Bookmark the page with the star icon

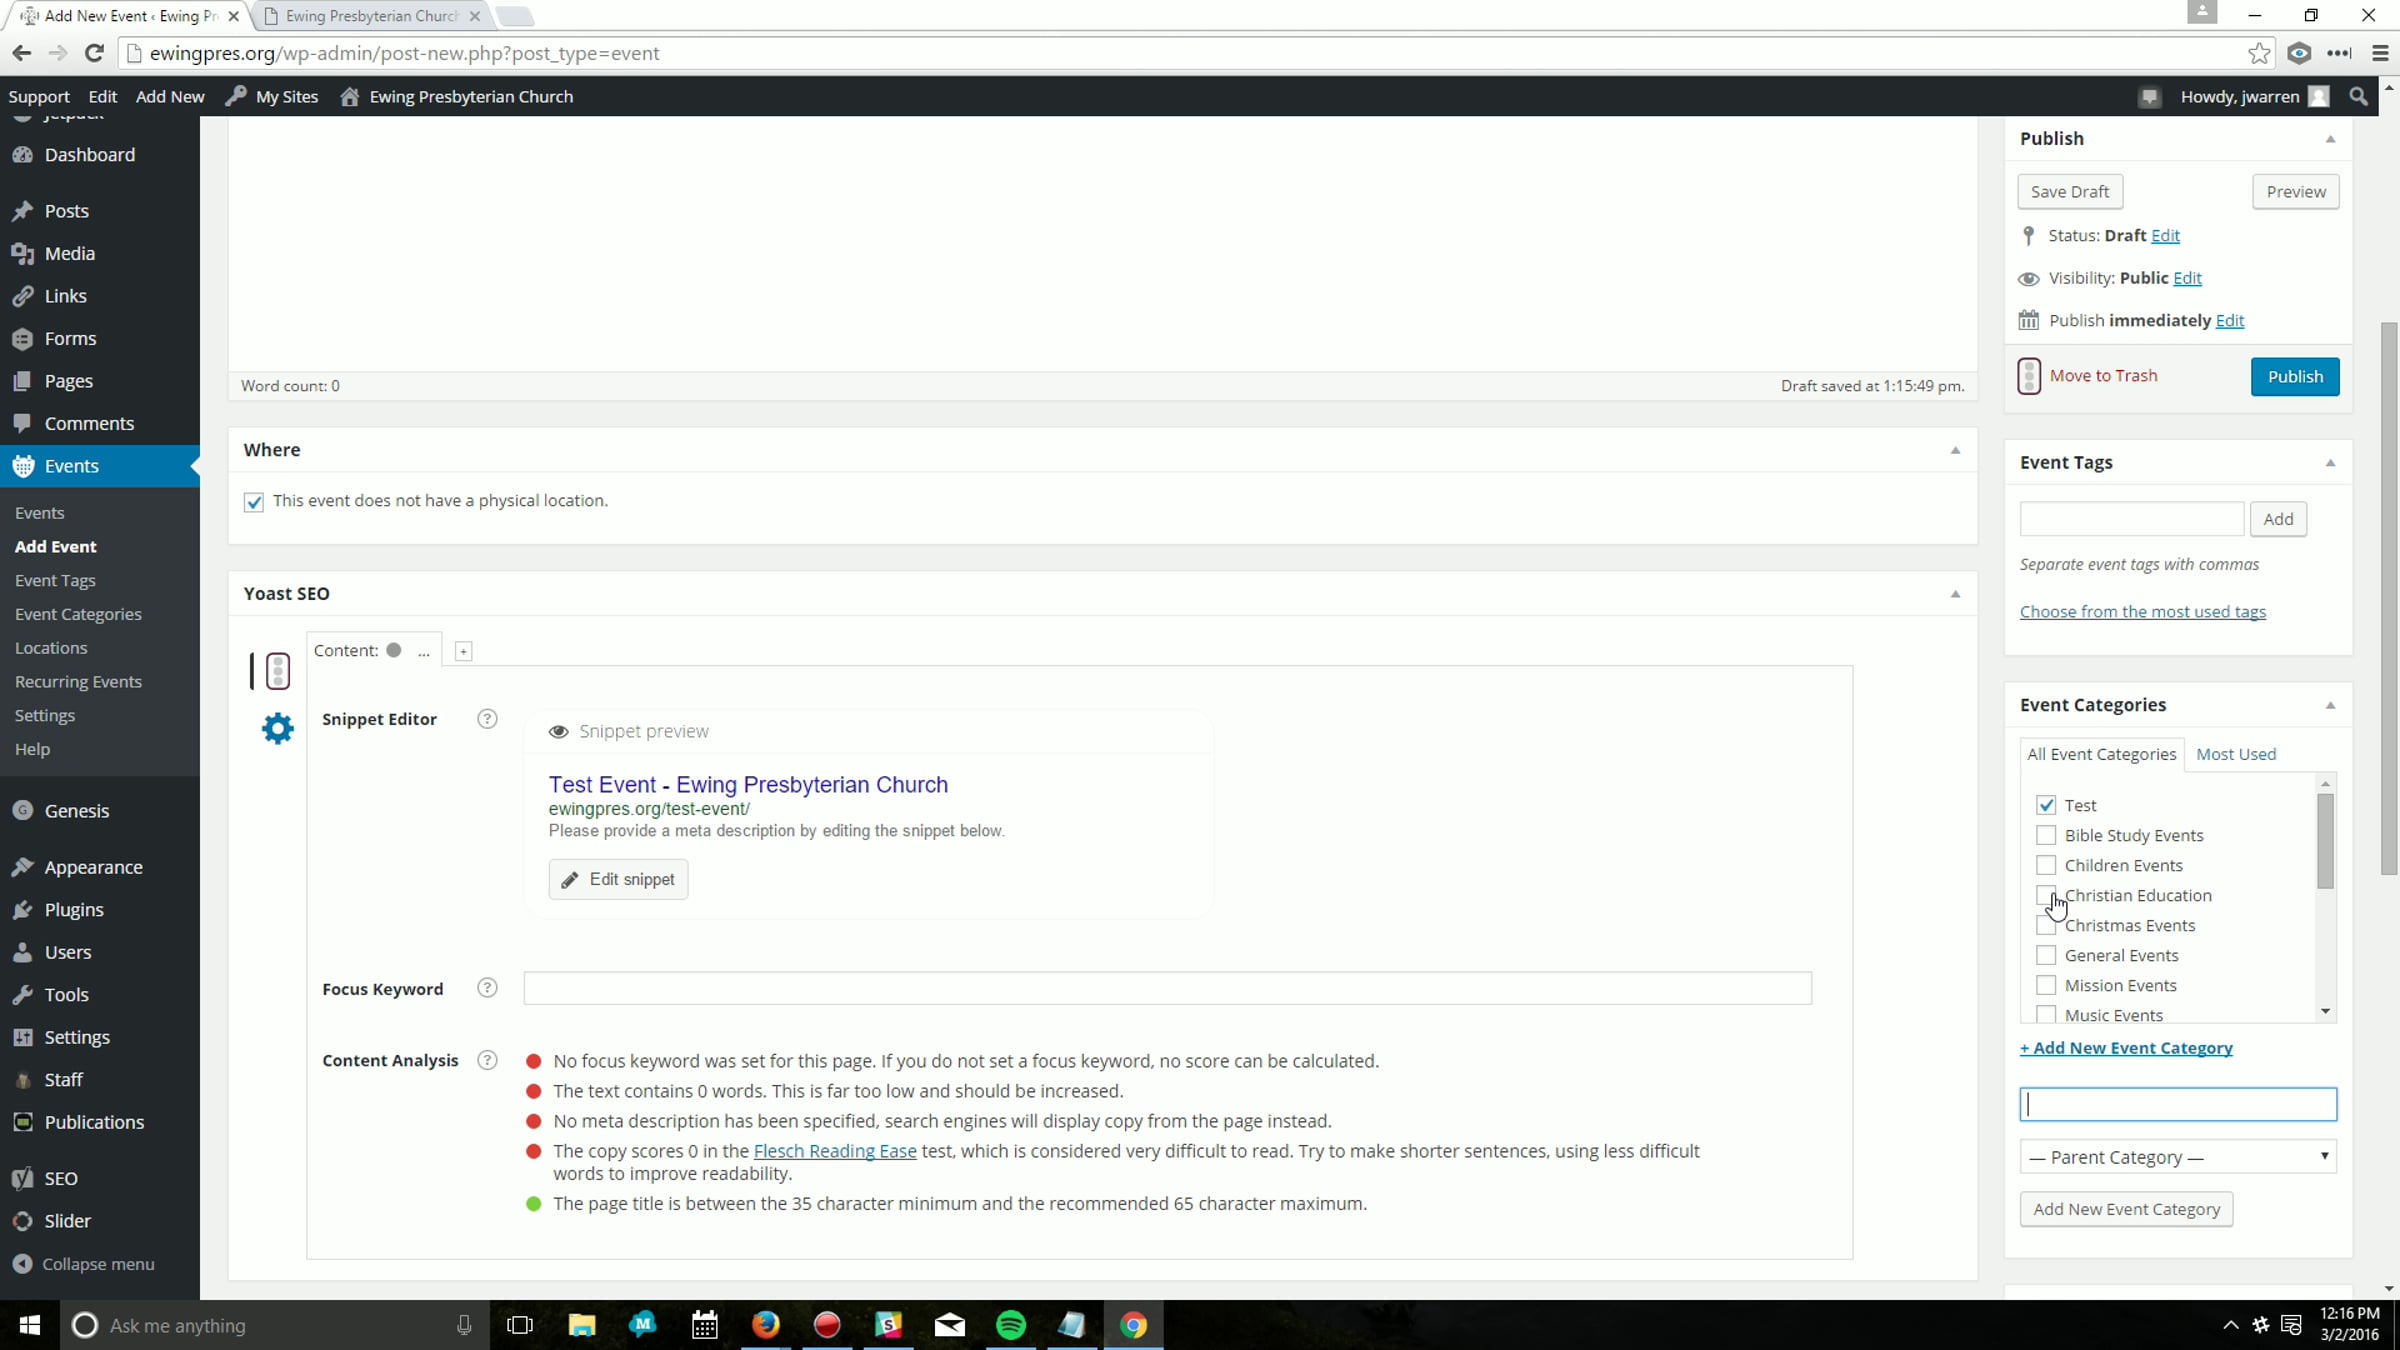2258,54
